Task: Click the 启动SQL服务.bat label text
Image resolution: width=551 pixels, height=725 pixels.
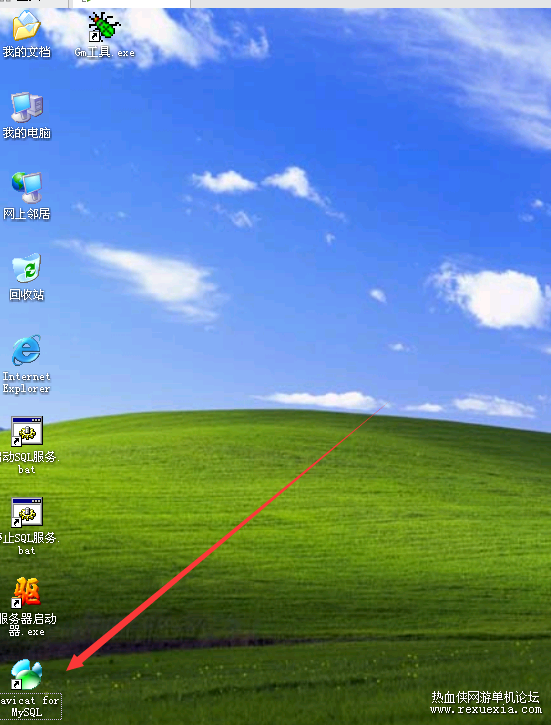Action: pos(30,463)
